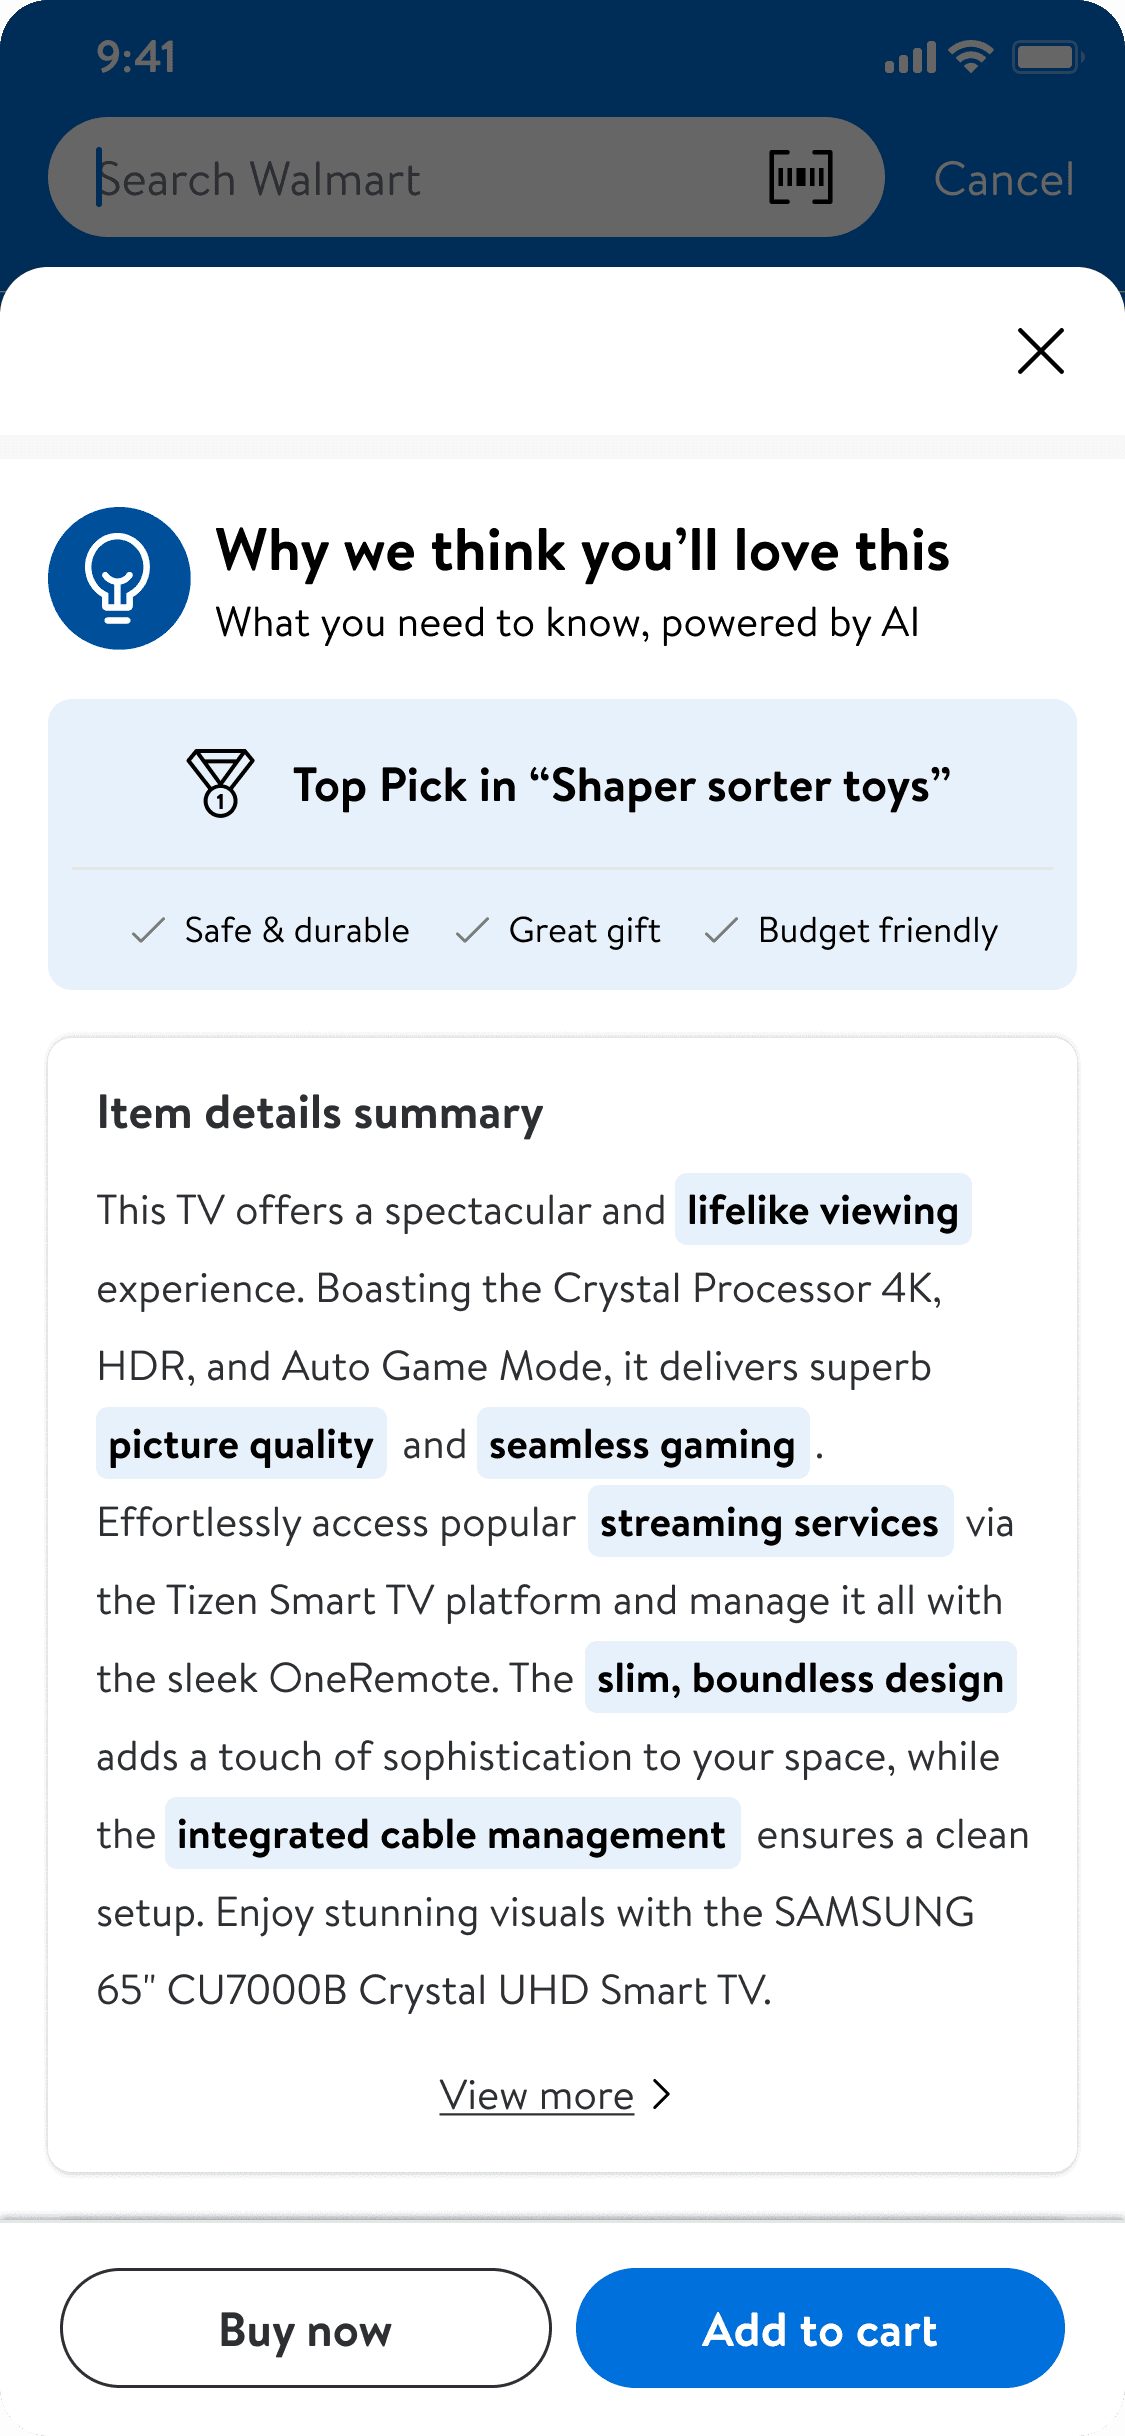Cancel the Walmart search
The height and width of the screenshot is (2436, 1125).
tap(1003, 179)
